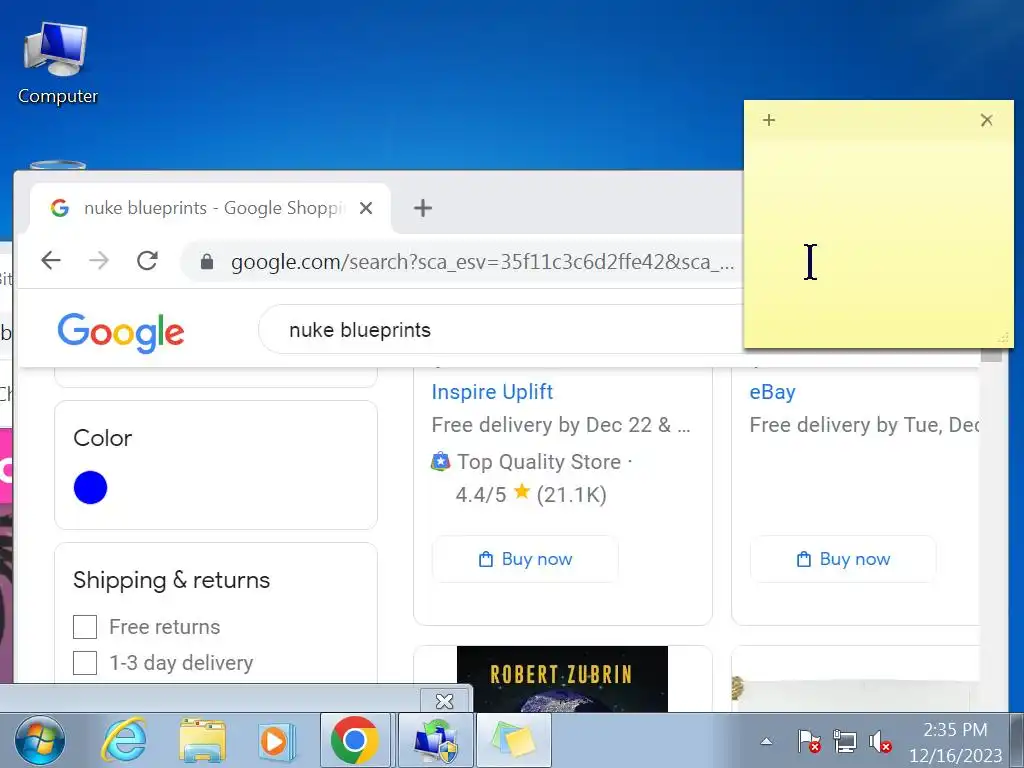Screen dimensions: 1024x768
Task: Add a new sticky note with plus icon
Action: click(769, 120)
